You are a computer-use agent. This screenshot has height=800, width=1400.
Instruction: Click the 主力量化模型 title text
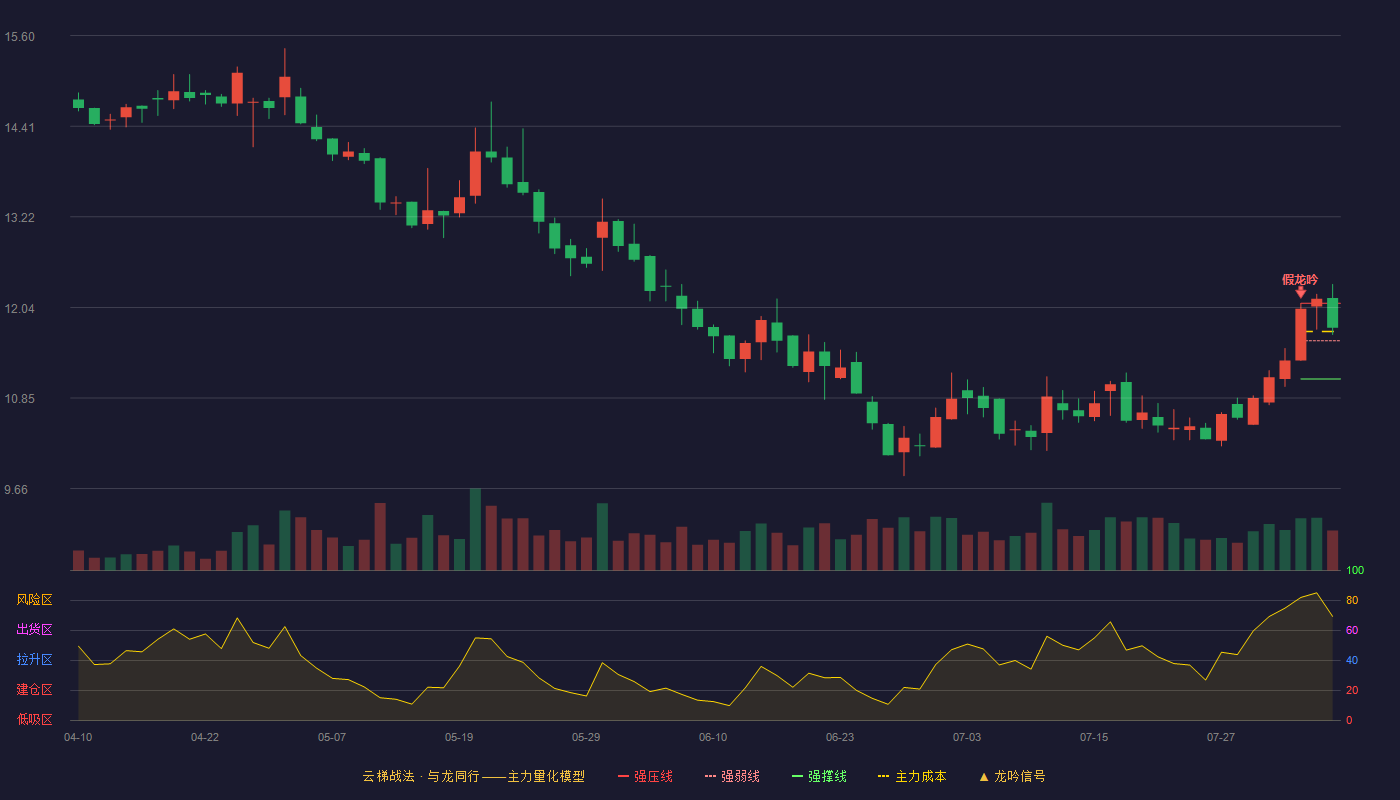546,776
